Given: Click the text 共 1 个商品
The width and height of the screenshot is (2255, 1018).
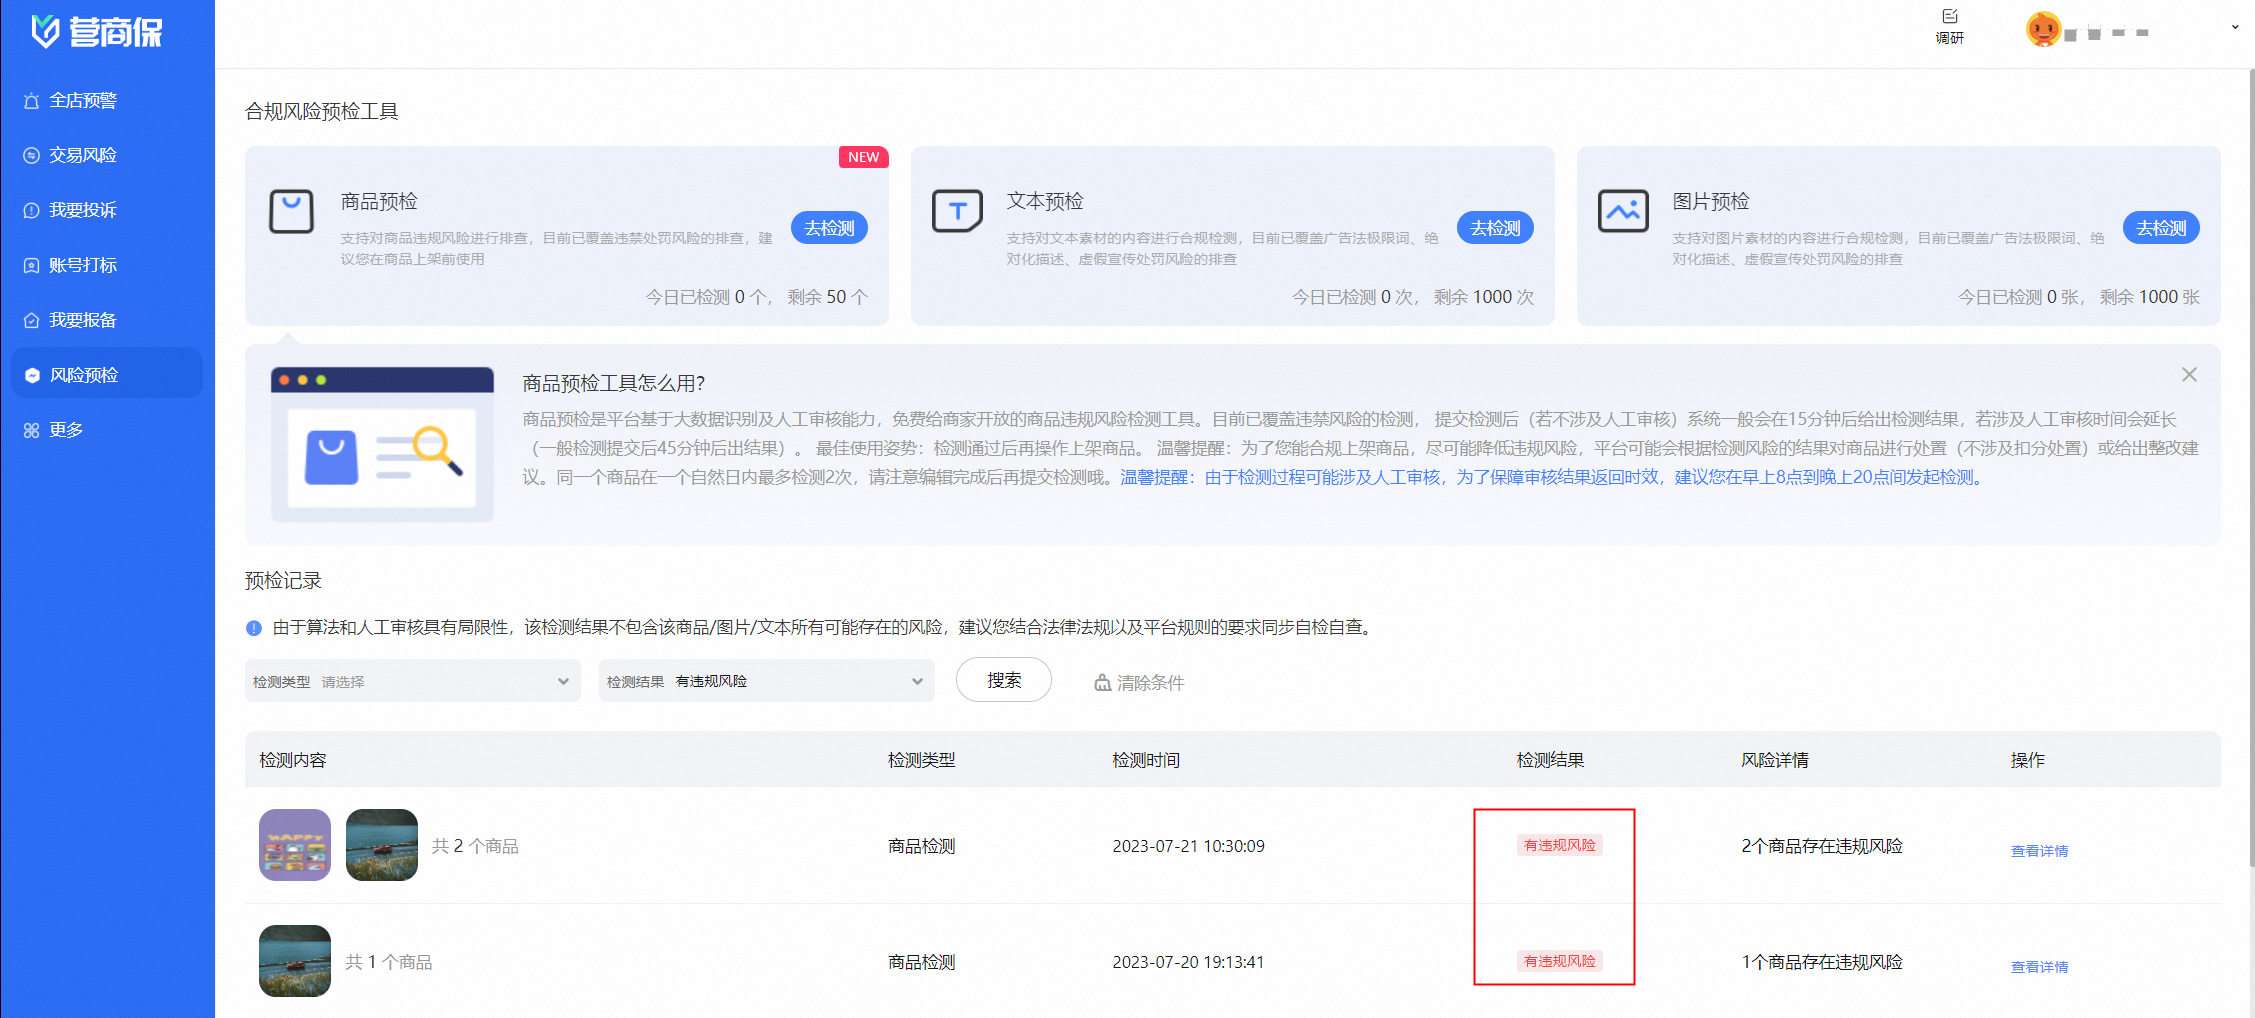Looking at the screenshot, I should coord(389,962).
